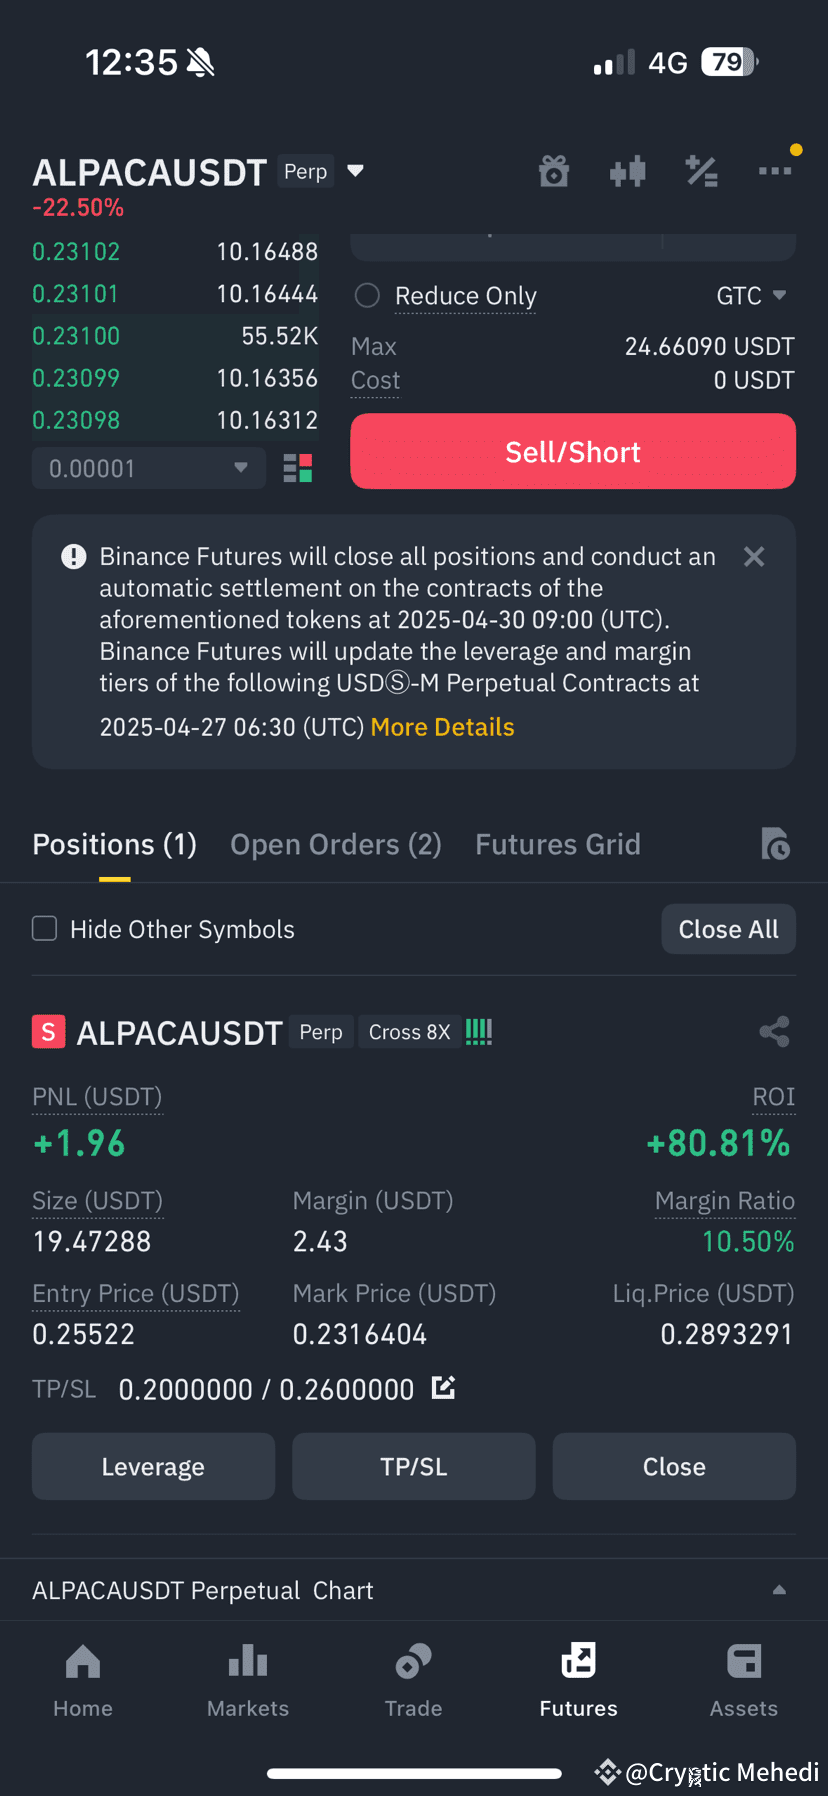Viewport: 828px width, 1796px height.
Task: Switch to Open Orders (2) tab
Action: tap(336, 845)
